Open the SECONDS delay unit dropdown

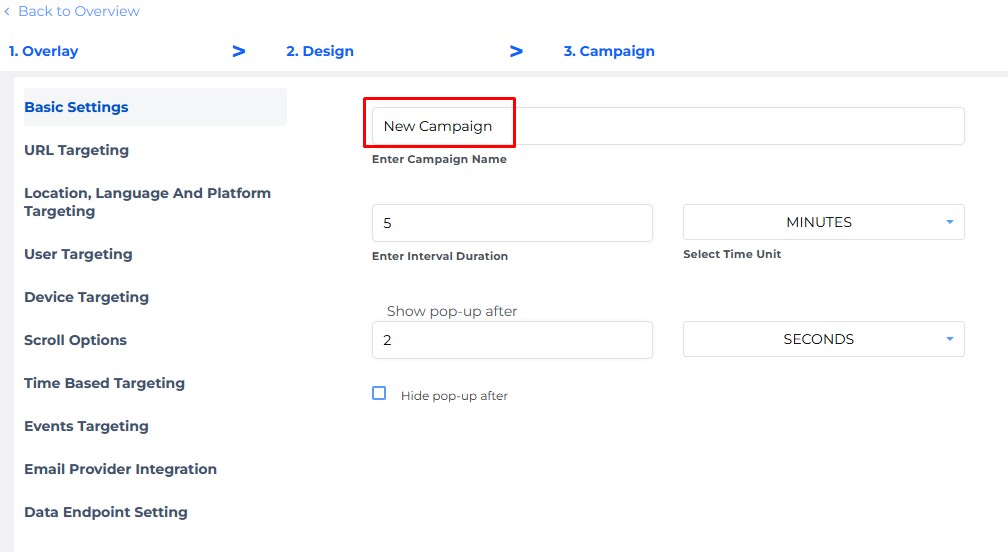824,339
